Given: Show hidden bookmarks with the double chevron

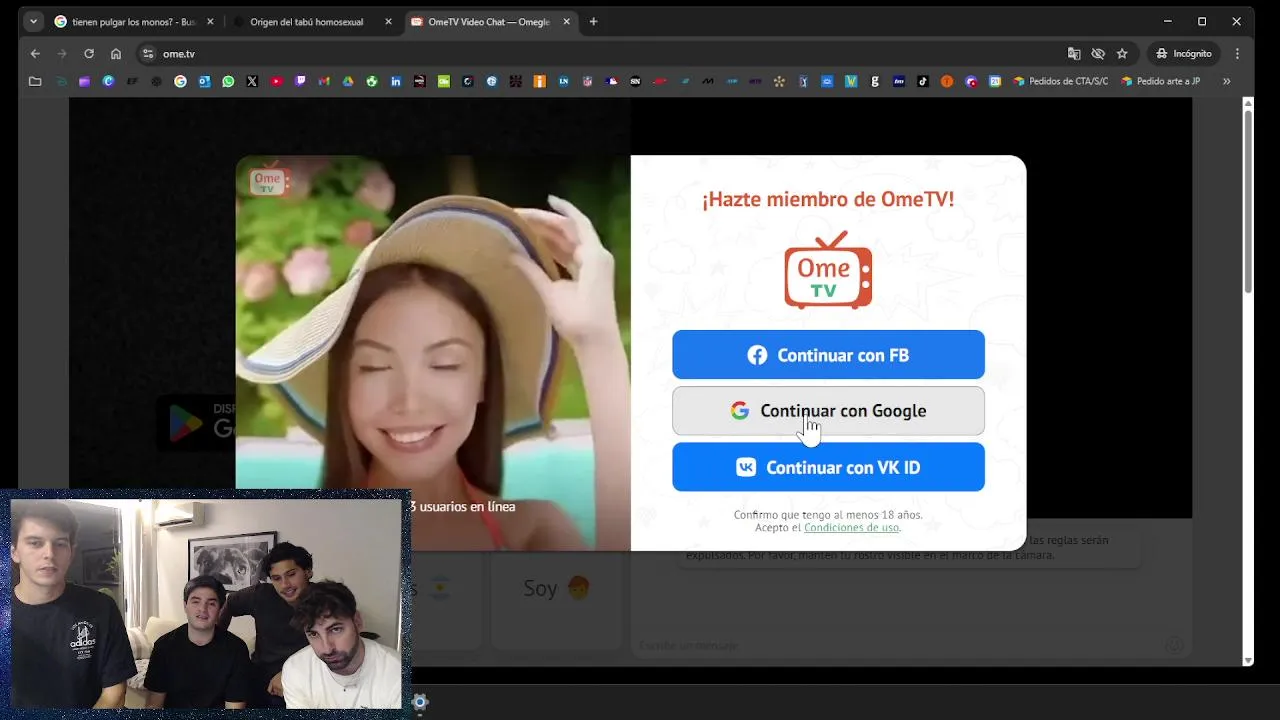Looking at the screenshot, I should coord(1227,81).
